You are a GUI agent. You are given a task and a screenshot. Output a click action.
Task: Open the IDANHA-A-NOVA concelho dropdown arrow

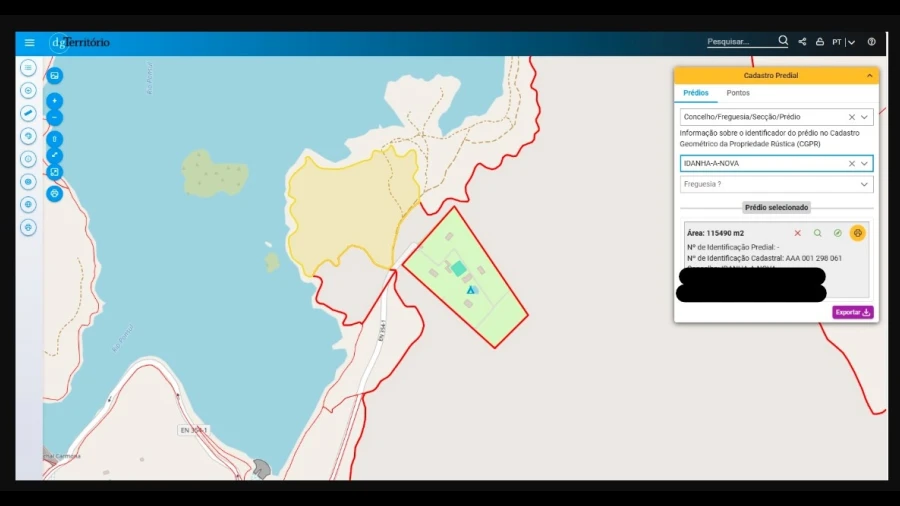[x=864, y=163]
